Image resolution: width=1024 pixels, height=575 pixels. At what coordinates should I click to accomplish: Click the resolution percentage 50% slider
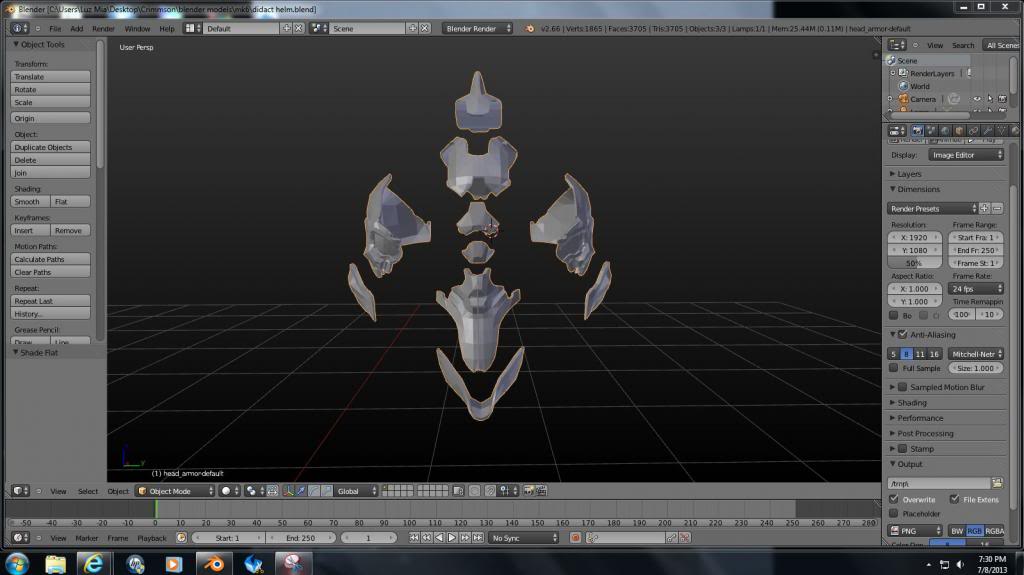914,263
